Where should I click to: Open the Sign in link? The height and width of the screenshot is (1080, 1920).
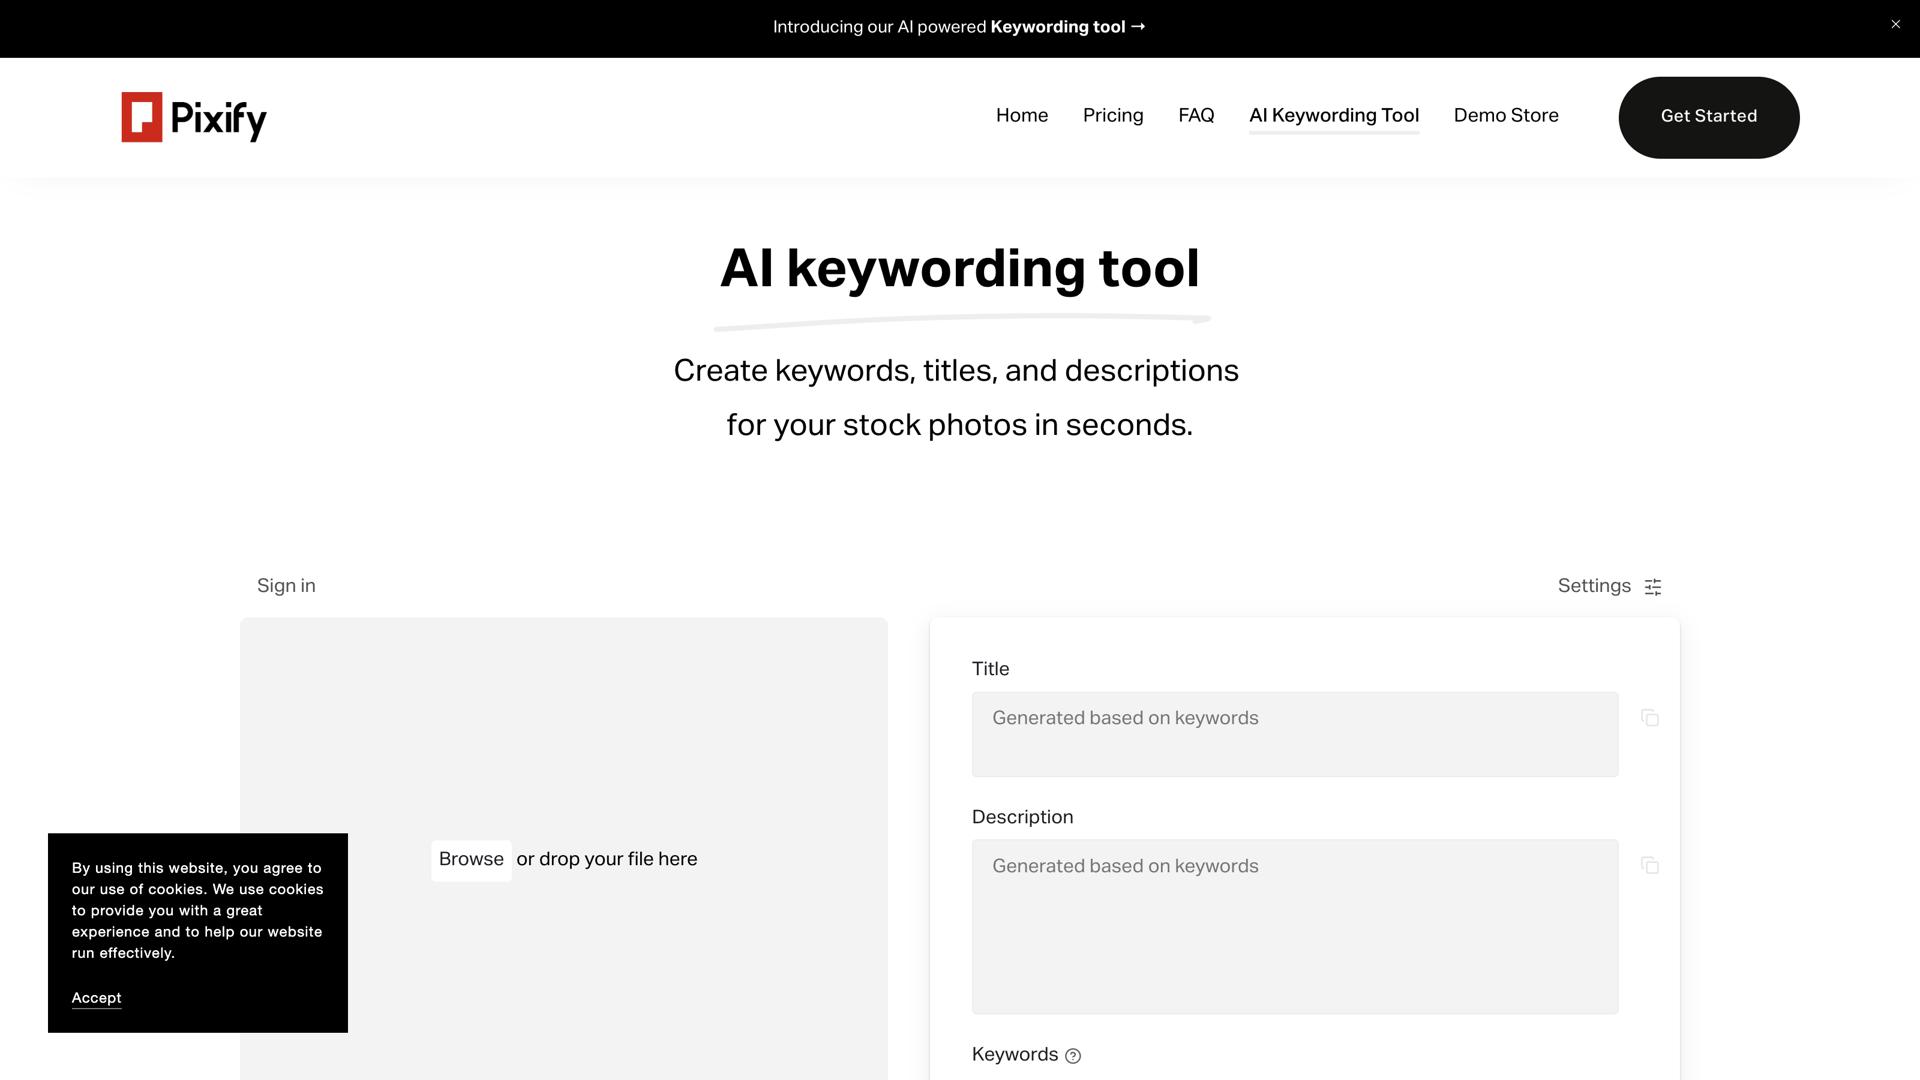click(286, 585)
